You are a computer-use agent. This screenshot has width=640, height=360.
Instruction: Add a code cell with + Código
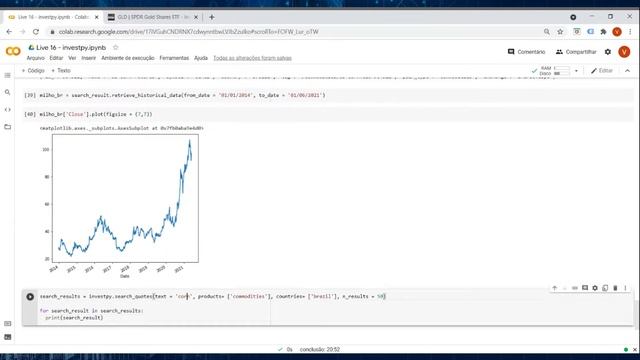coord(33,71)
